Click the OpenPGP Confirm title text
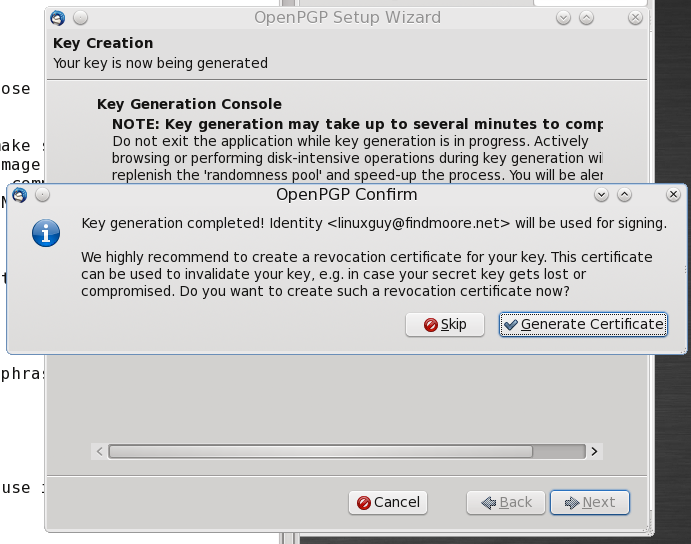 [346, 194]
